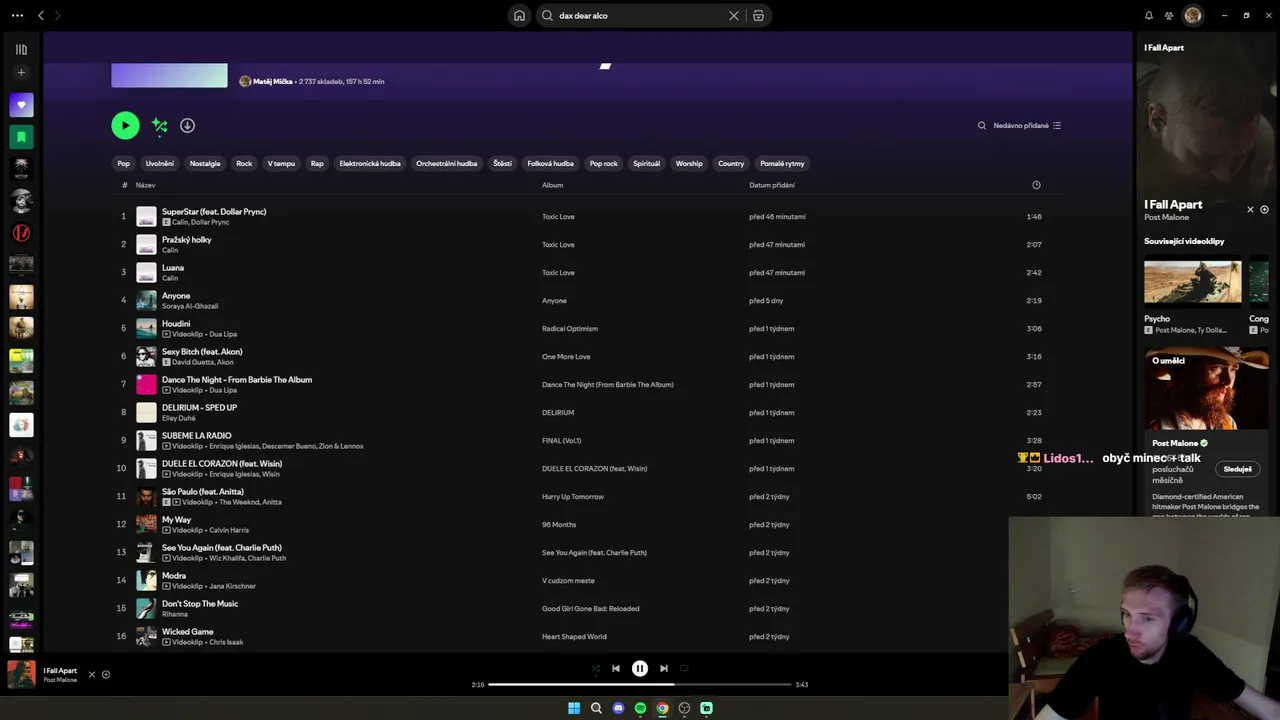Sort by duration clock icon header
The width and height of the screenshot is (1280, 720).
(x=1036, y=185)
